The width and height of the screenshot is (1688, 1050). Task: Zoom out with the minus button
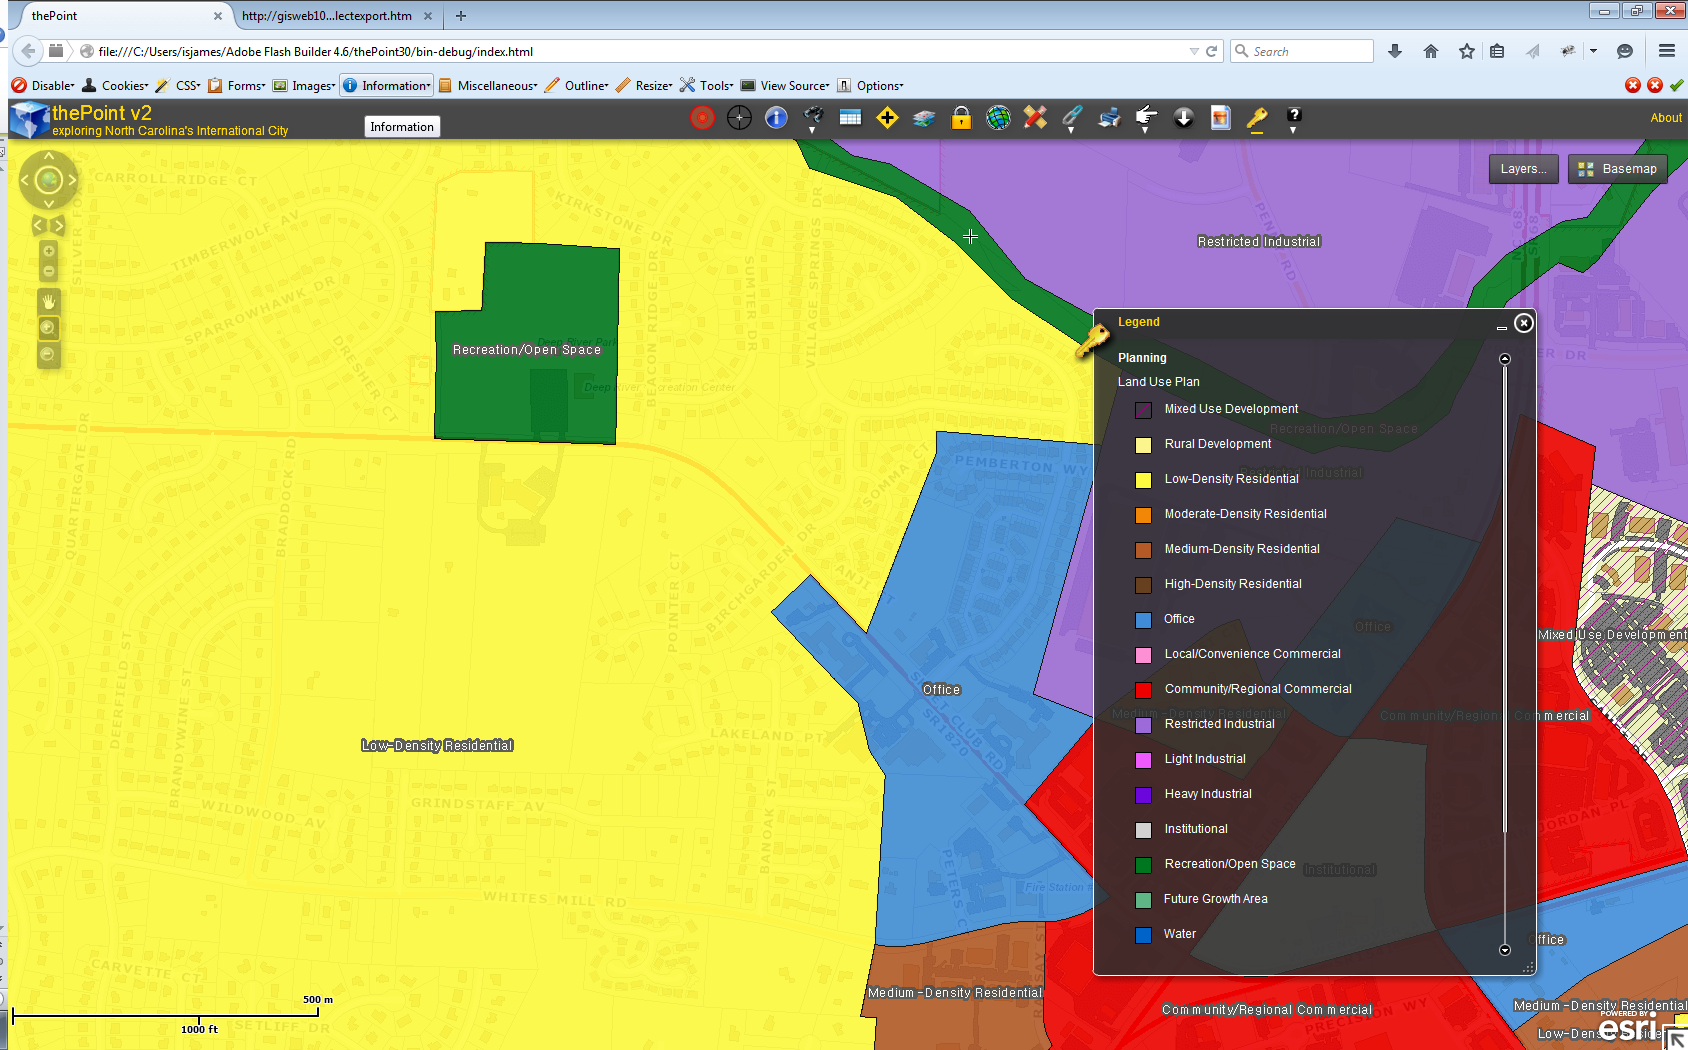click(x=48, y=271)
